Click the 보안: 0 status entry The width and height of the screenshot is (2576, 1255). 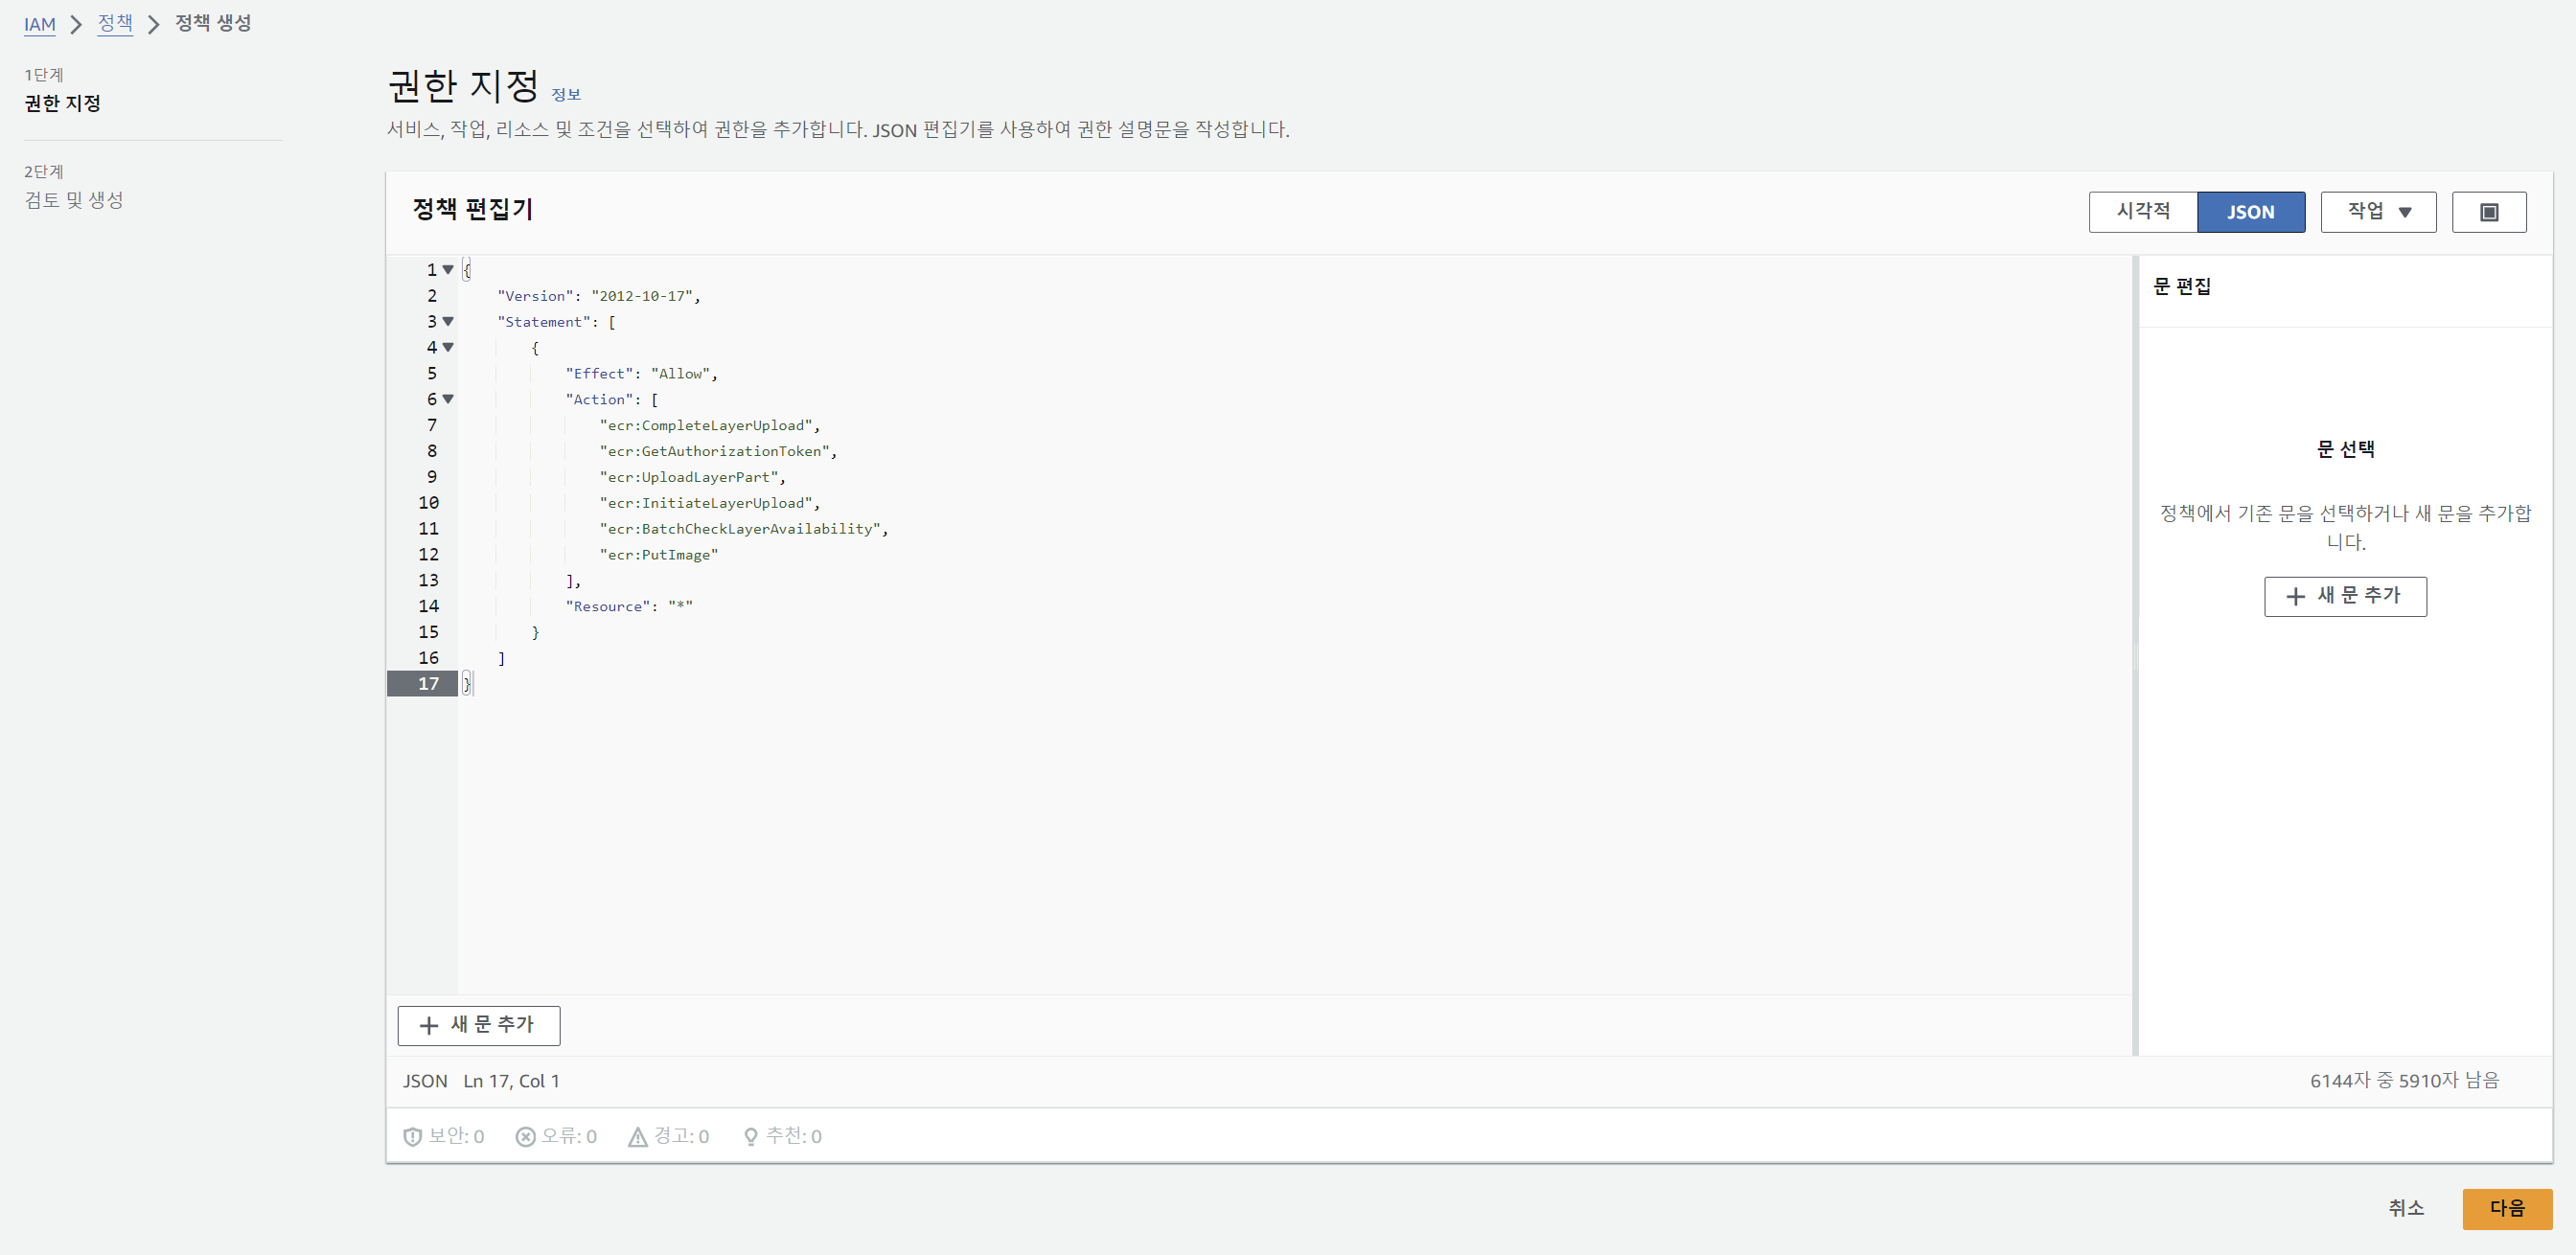(444, 1136)
